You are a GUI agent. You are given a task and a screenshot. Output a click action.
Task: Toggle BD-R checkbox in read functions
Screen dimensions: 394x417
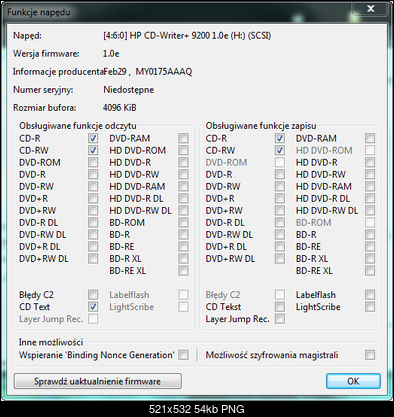point(183,234)
